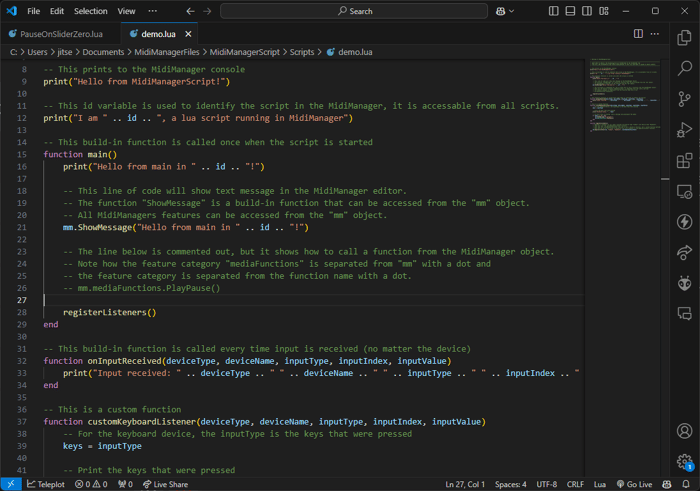This screenshot has width=700, height=491.
Task: Open the jitse breadcrumb
Action: click(x=64, y=52)
